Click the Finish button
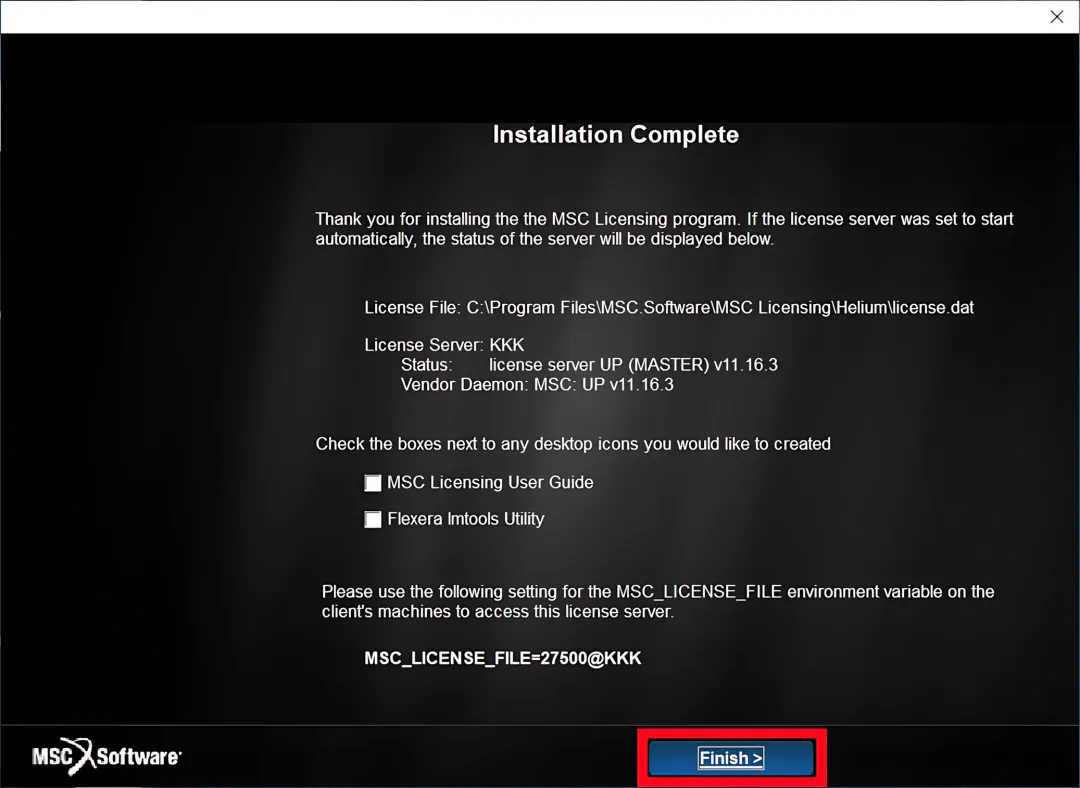 pyautogui.click(x=731, y=758)
